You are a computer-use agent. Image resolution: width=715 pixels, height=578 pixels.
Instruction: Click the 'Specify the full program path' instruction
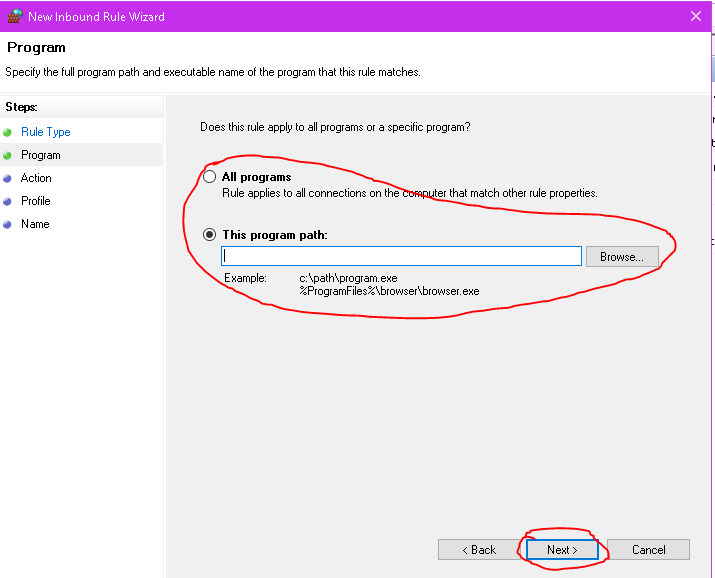(212, 72)
